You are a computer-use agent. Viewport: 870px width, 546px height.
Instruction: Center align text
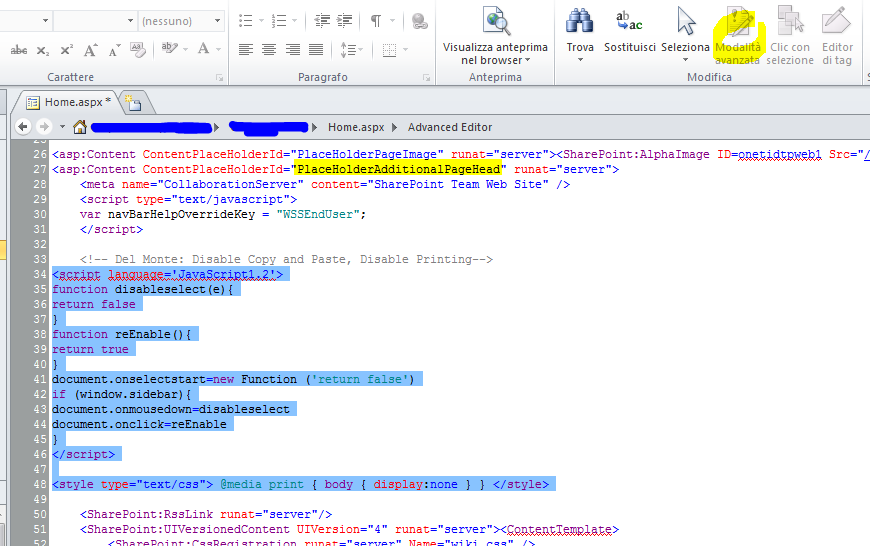269,50
